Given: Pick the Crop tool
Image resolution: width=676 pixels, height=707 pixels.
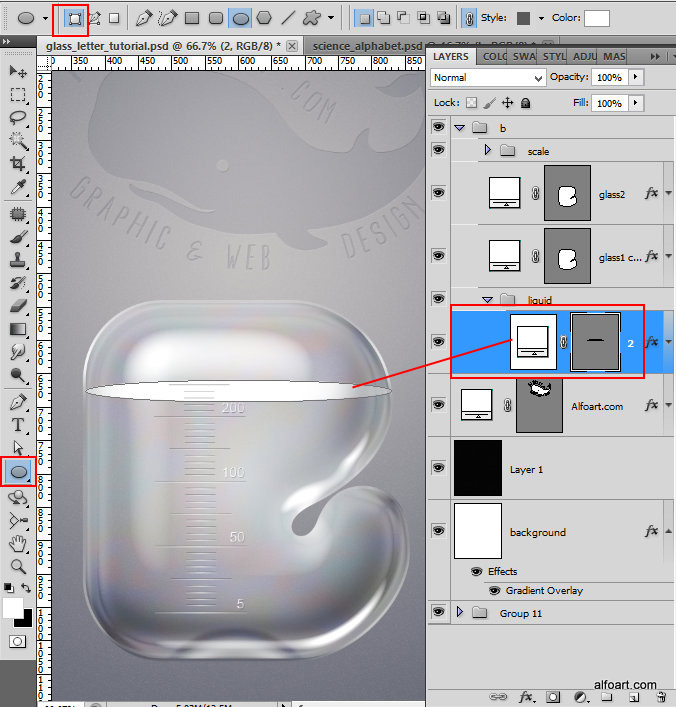Looking at the screenshot, I should click(18, 164).
